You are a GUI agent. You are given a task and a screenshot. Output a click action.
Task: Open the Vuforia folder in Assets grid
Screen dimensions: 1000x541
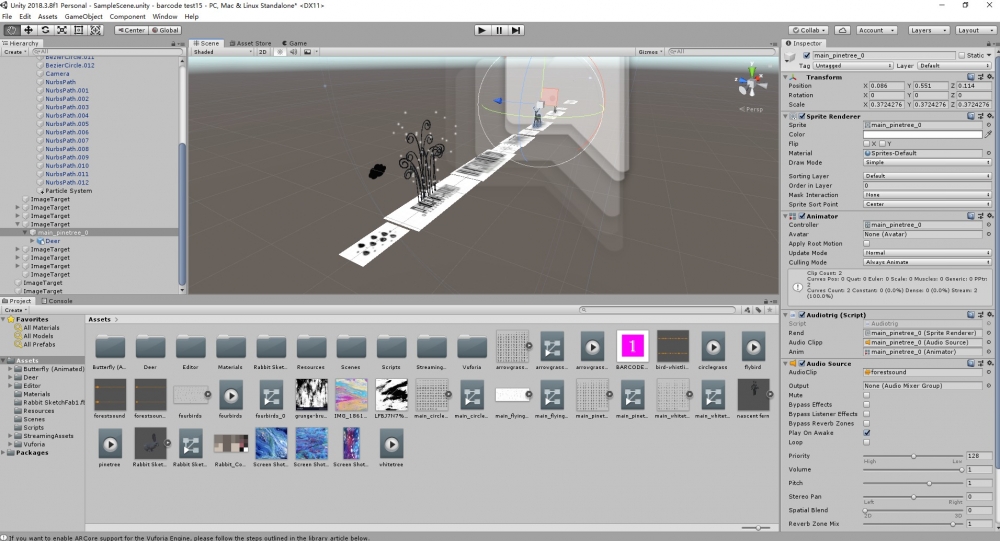tap(472, 348)
